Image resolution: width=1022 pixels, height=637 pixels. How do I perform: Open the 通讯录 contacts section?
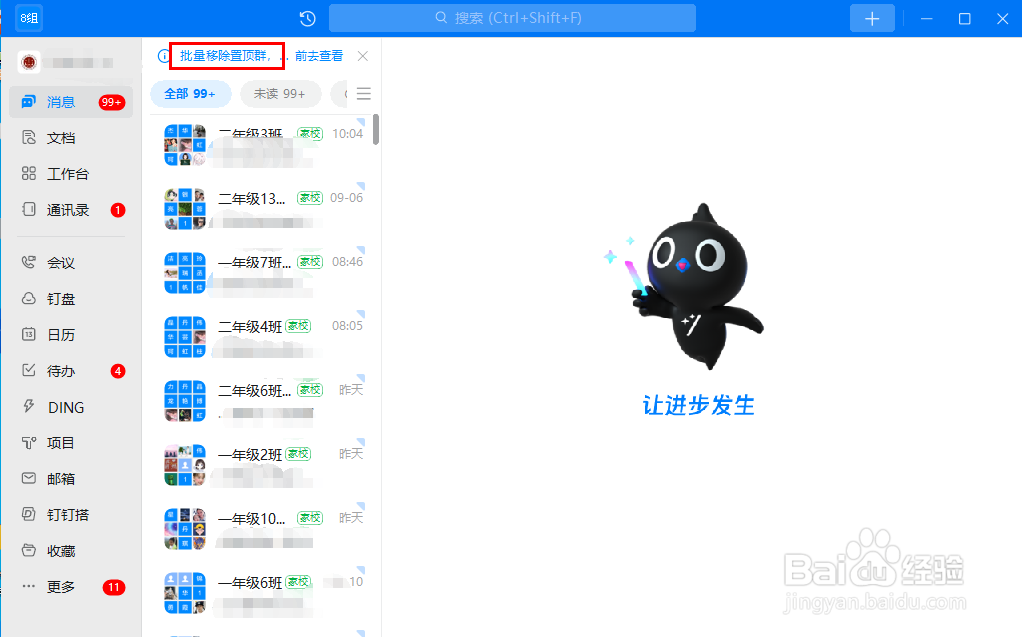tap(71, 210)
